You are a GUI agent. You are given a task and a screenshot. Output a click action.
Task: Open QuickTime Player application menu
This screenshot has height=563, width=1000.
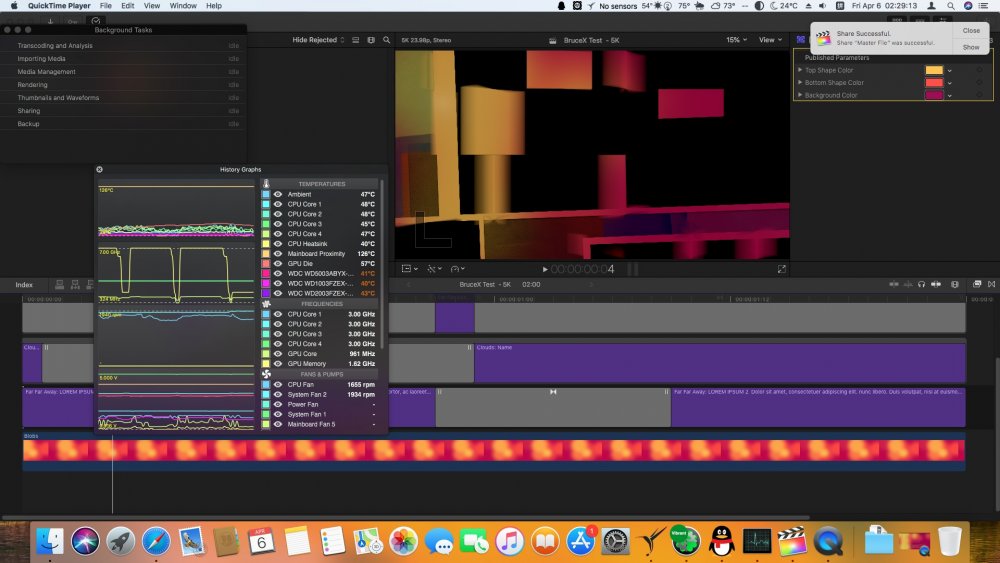[x=59, y=6]
